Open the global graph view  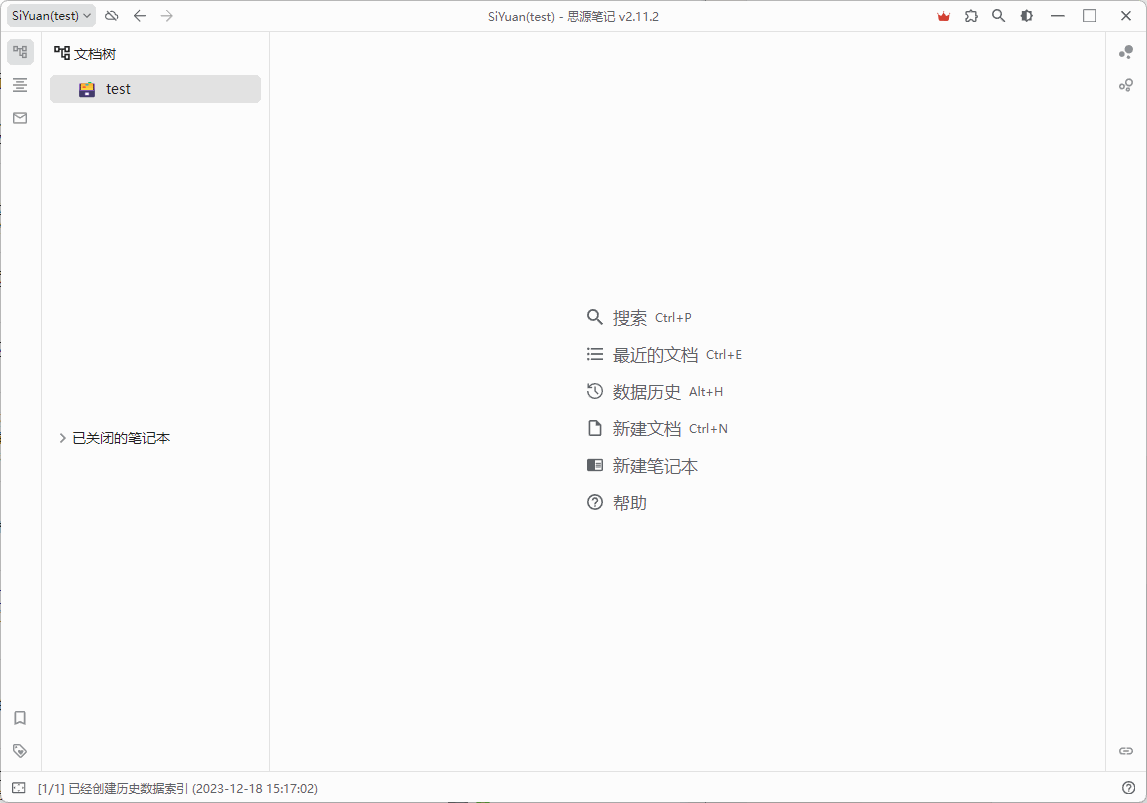[1126, 52]
